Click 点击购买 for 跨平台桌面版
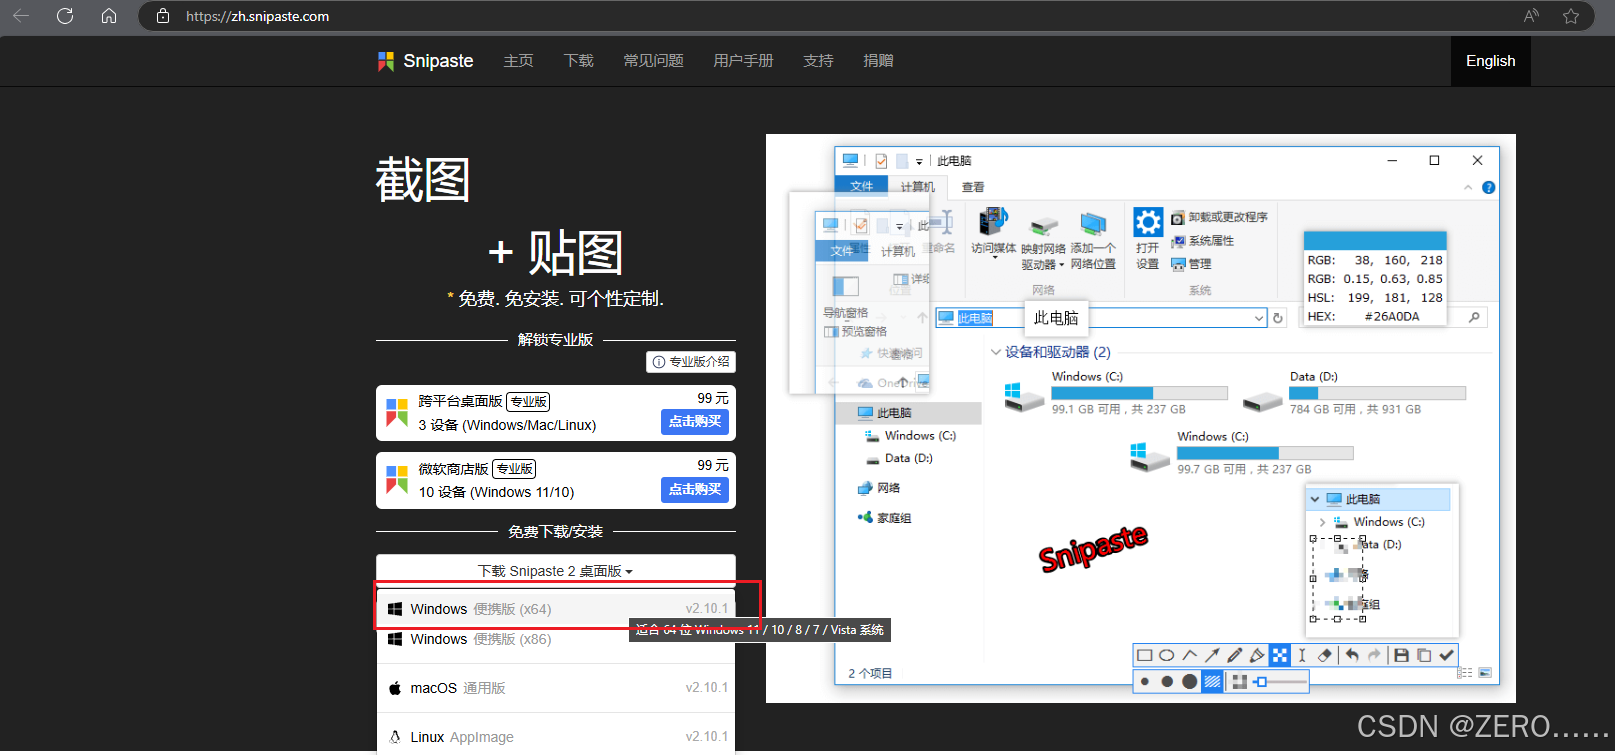Screen dimensions: 1615x755 coord(695,422)
